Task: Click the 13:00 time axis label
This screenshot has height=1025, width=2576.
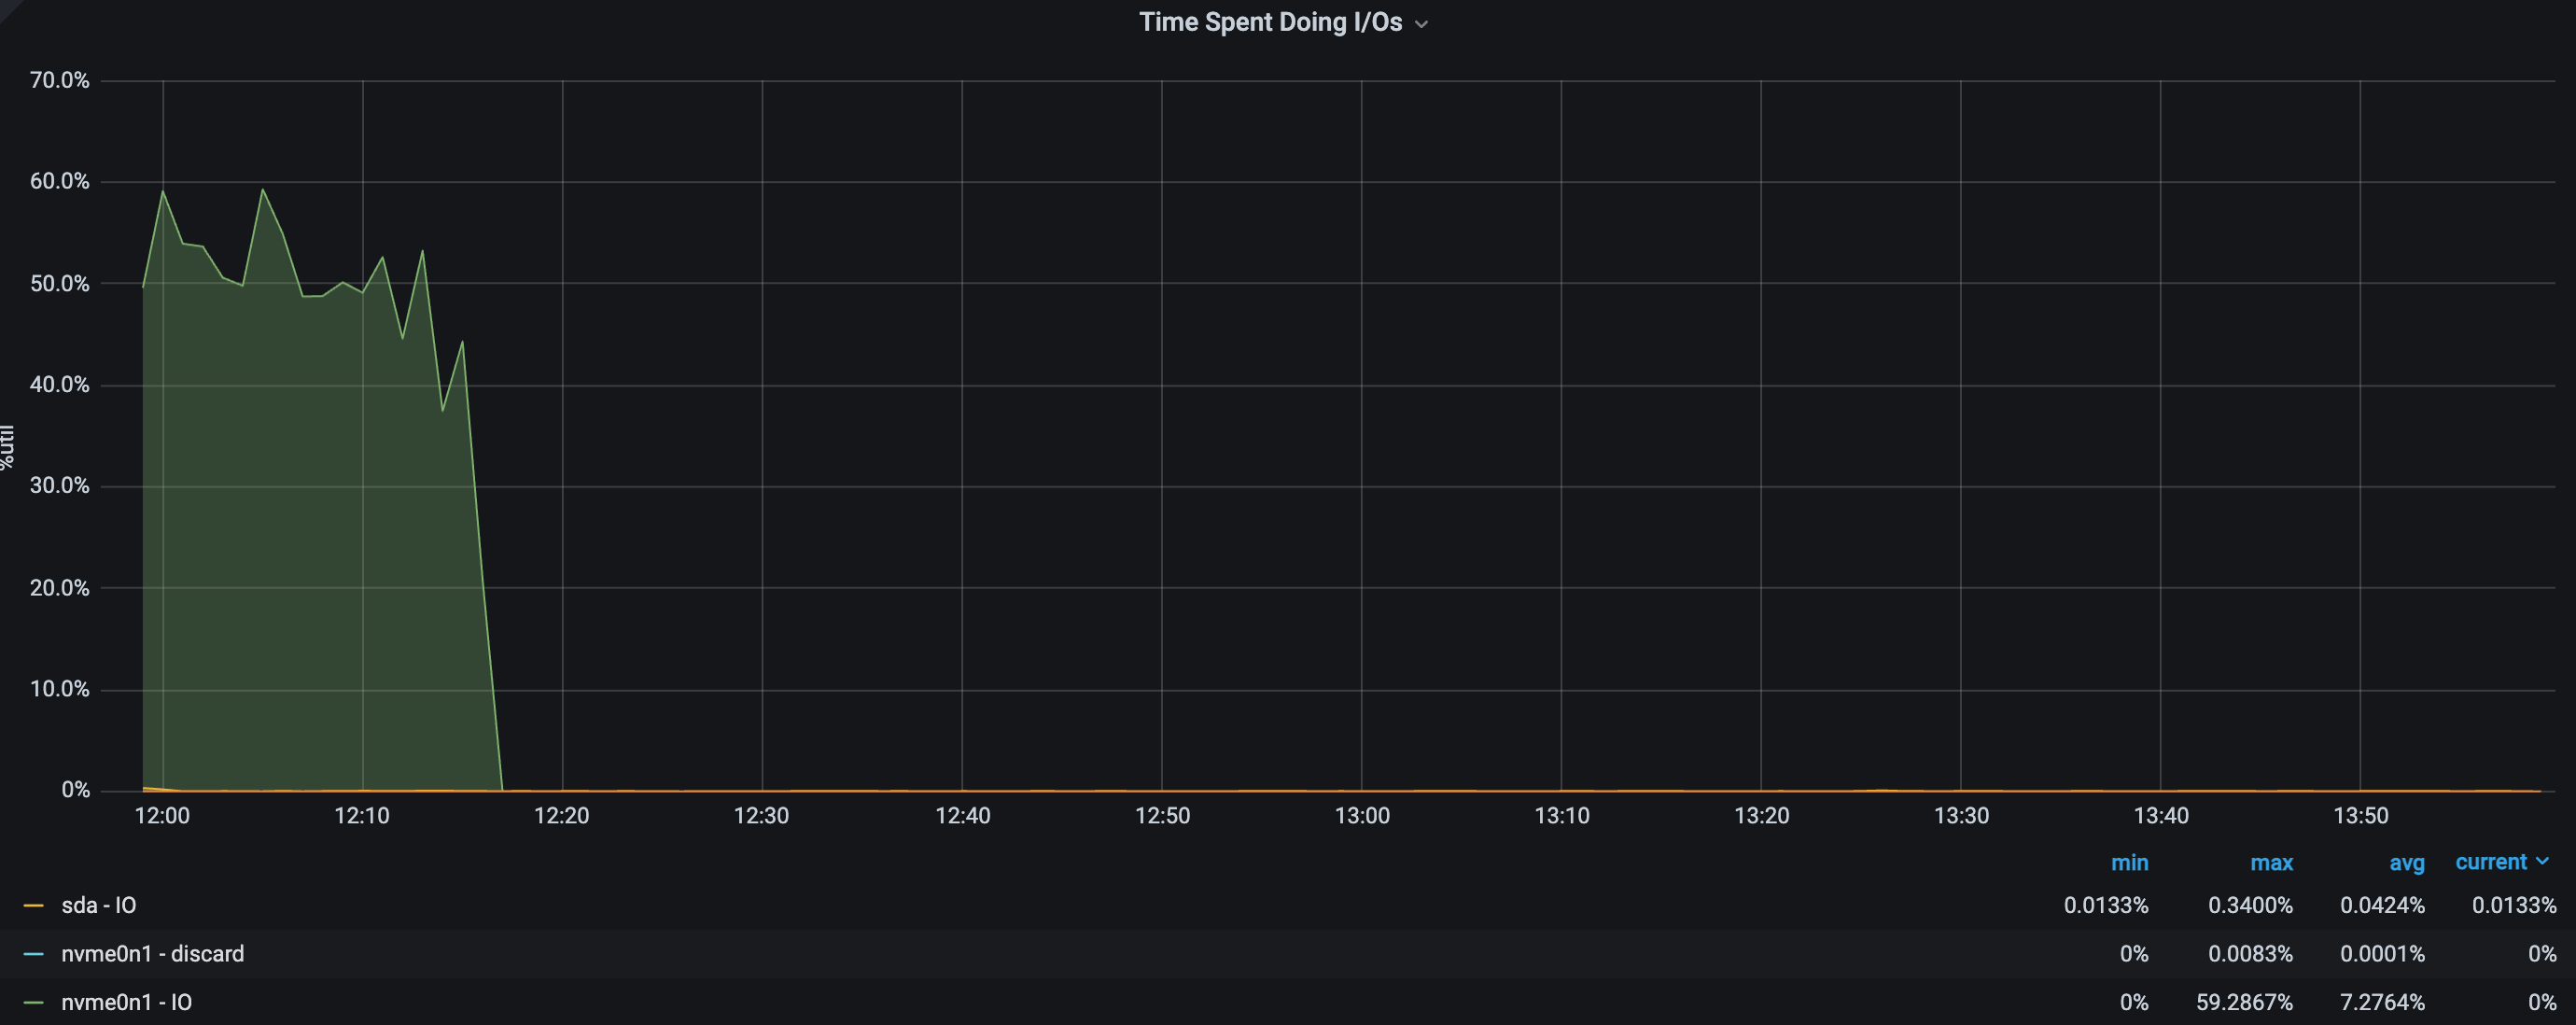Action: [1362, 816]
